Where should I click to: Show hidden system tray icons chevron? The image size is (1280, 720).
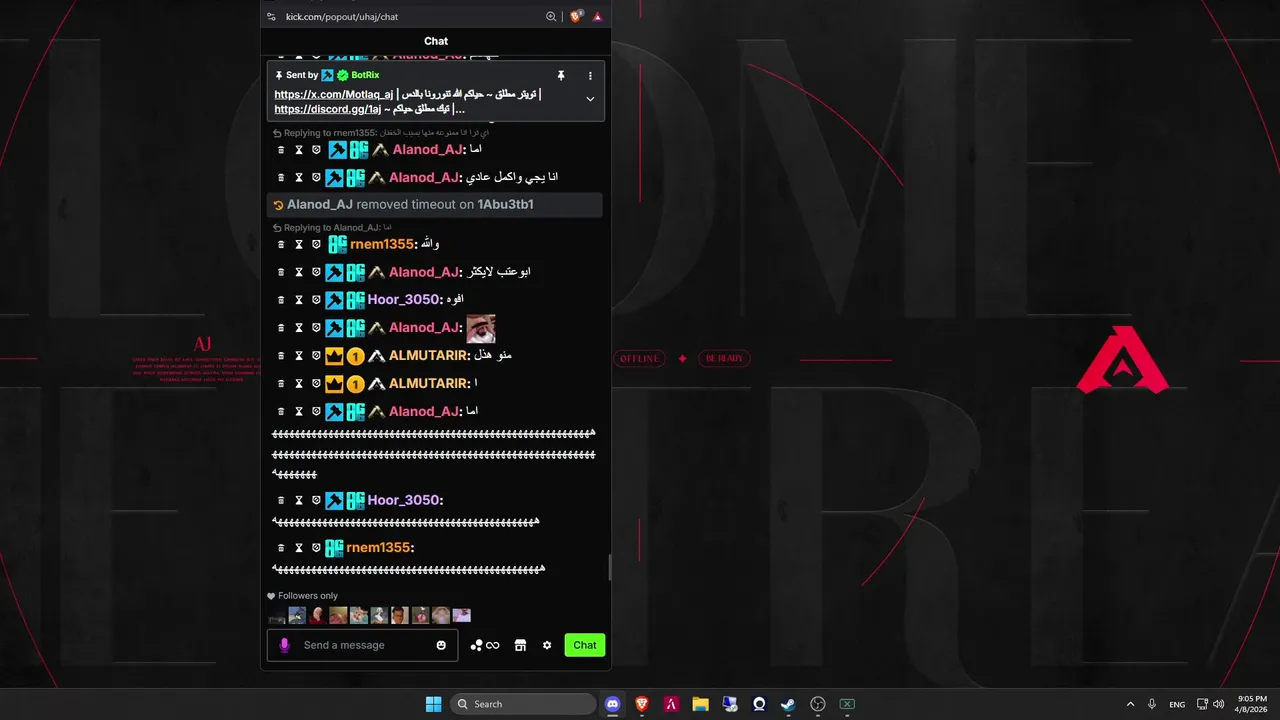coord(1130,704)
